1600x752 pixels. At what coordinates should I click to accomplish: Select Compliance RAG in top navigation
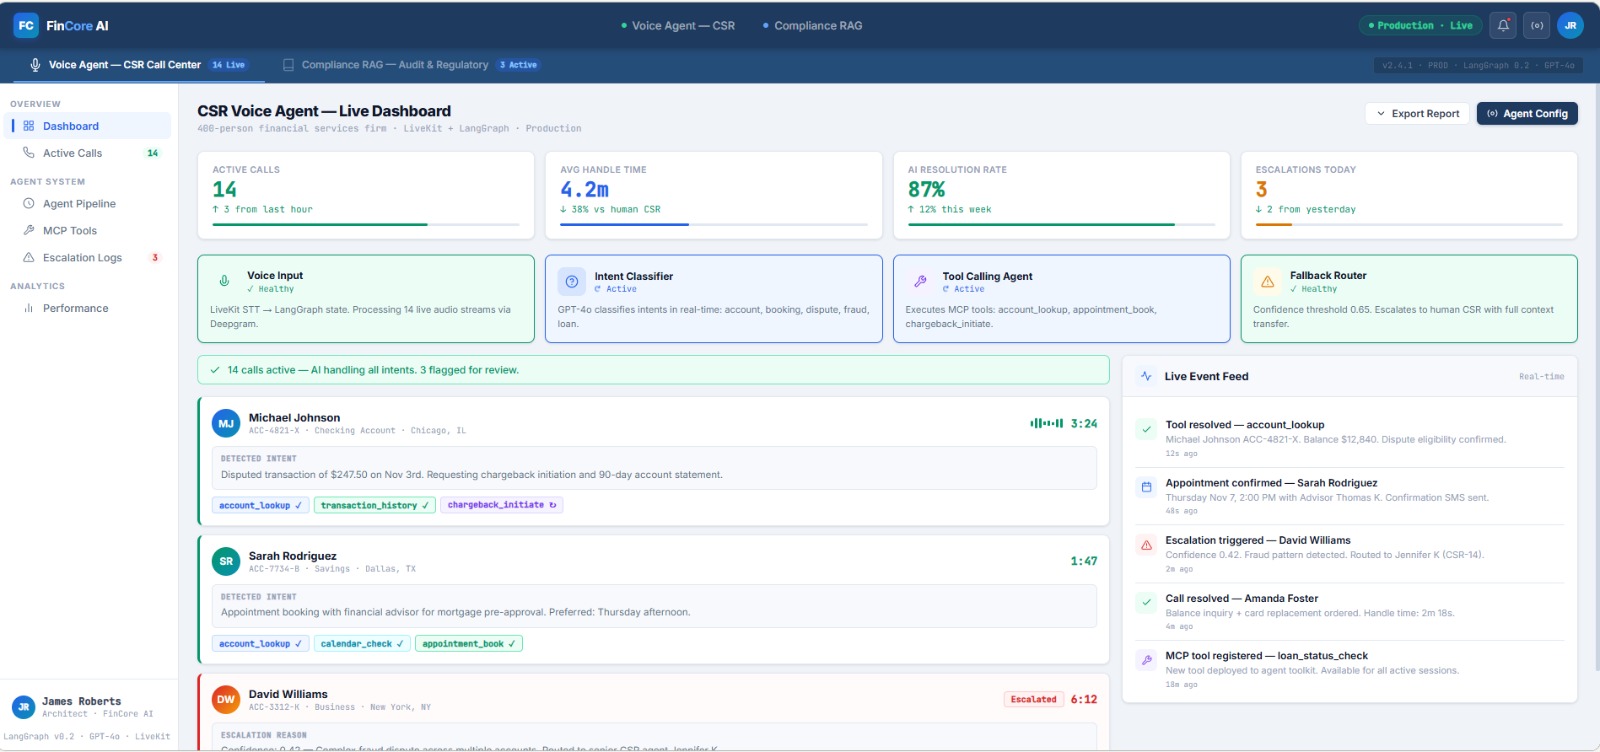[811, 26]
